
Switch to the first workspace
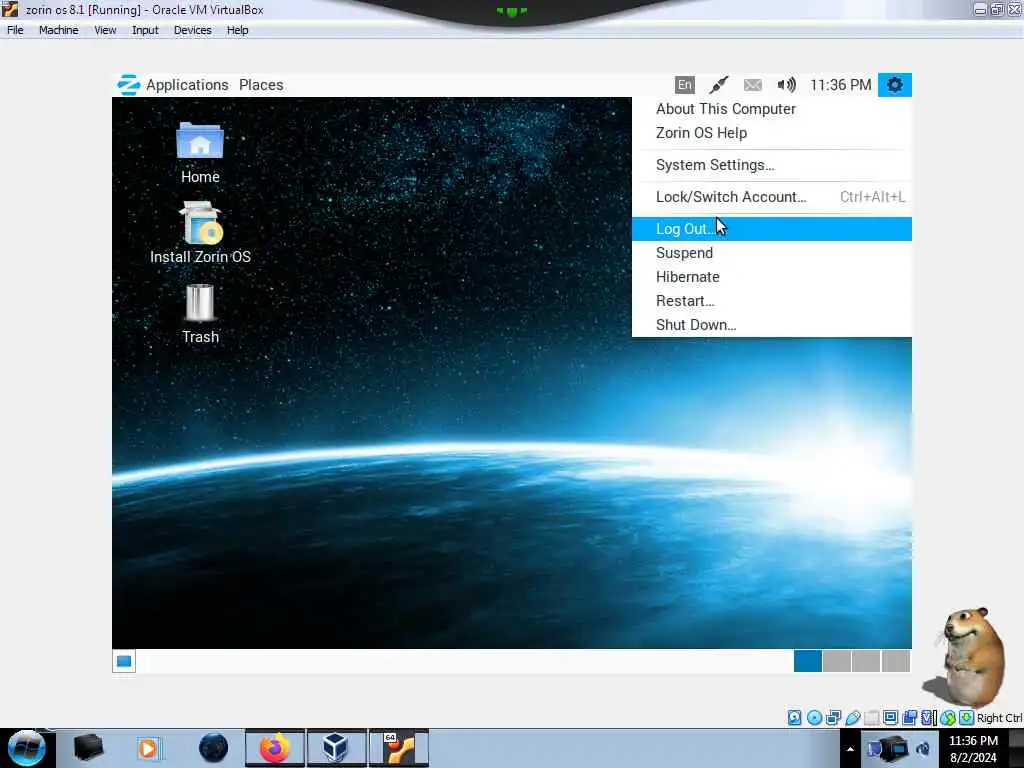click(807, 661)
